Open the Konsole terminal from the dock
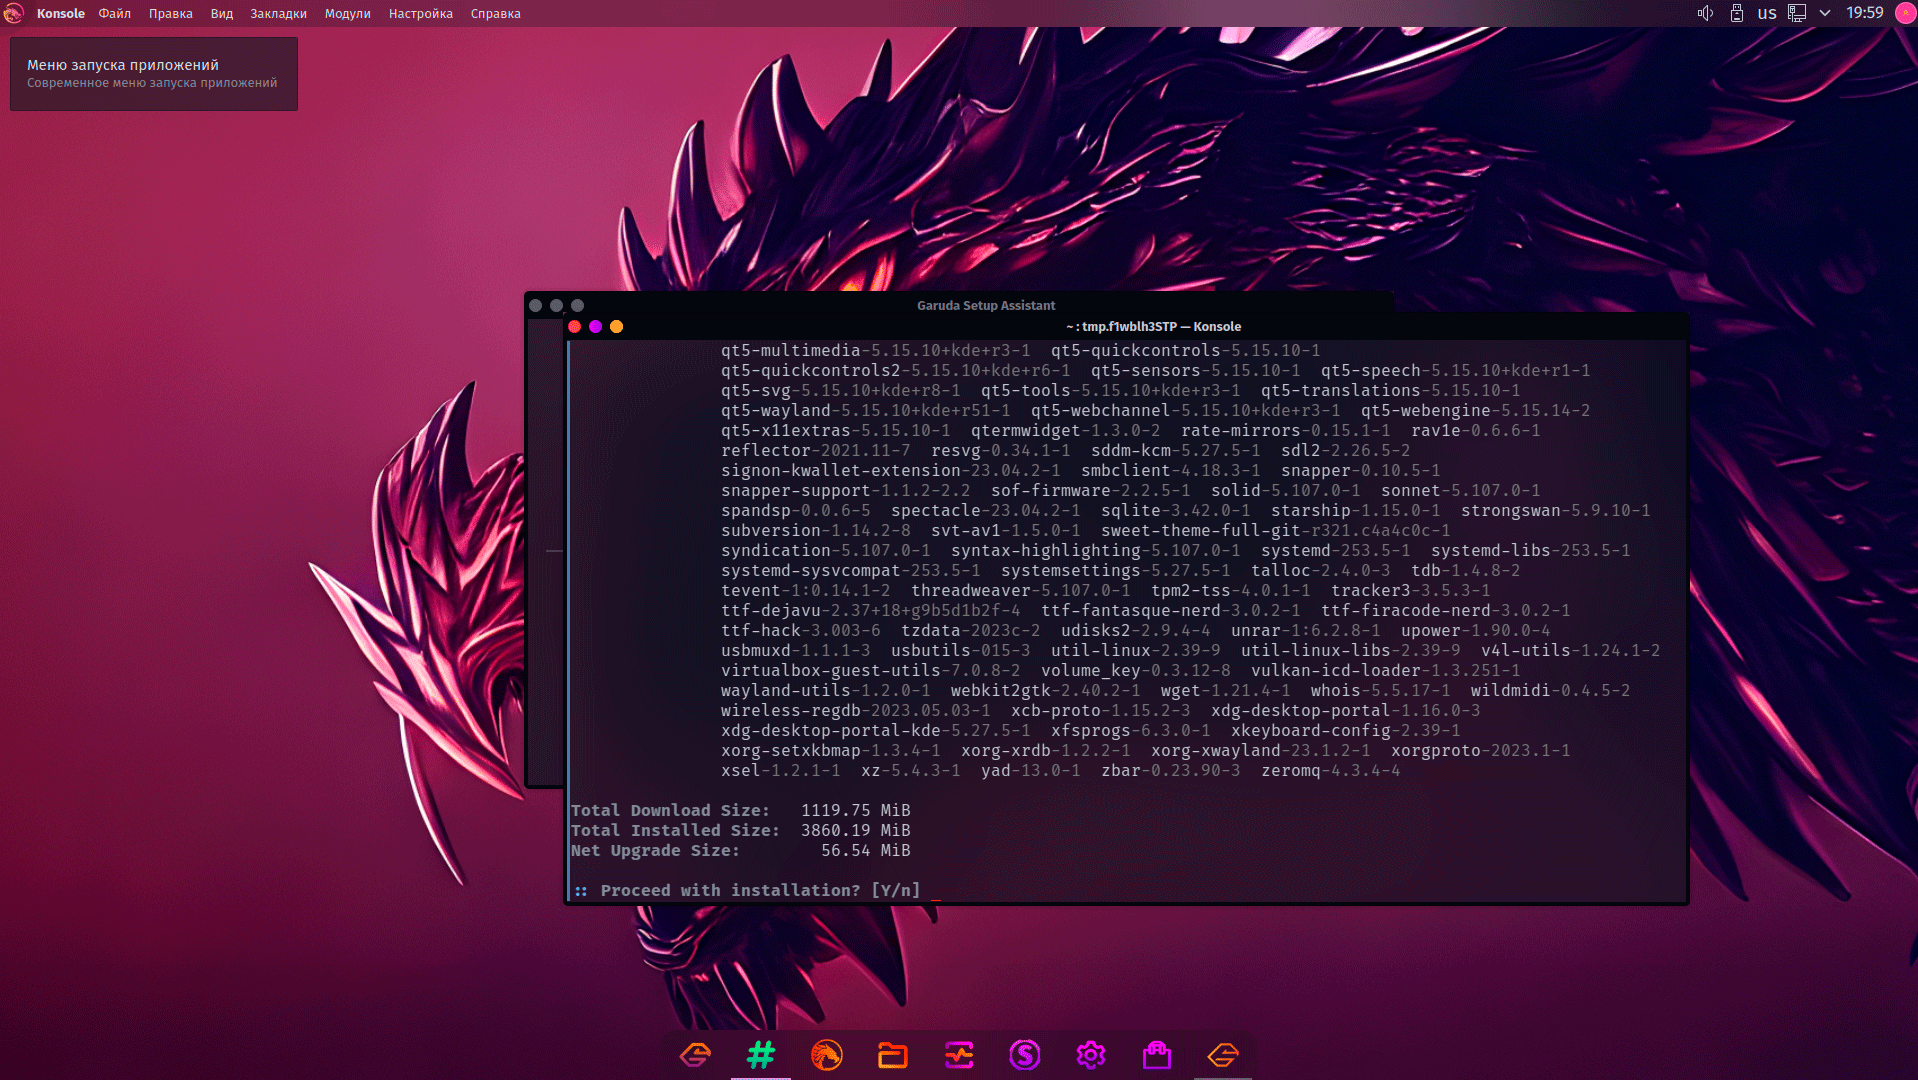 coord(760,1055)
